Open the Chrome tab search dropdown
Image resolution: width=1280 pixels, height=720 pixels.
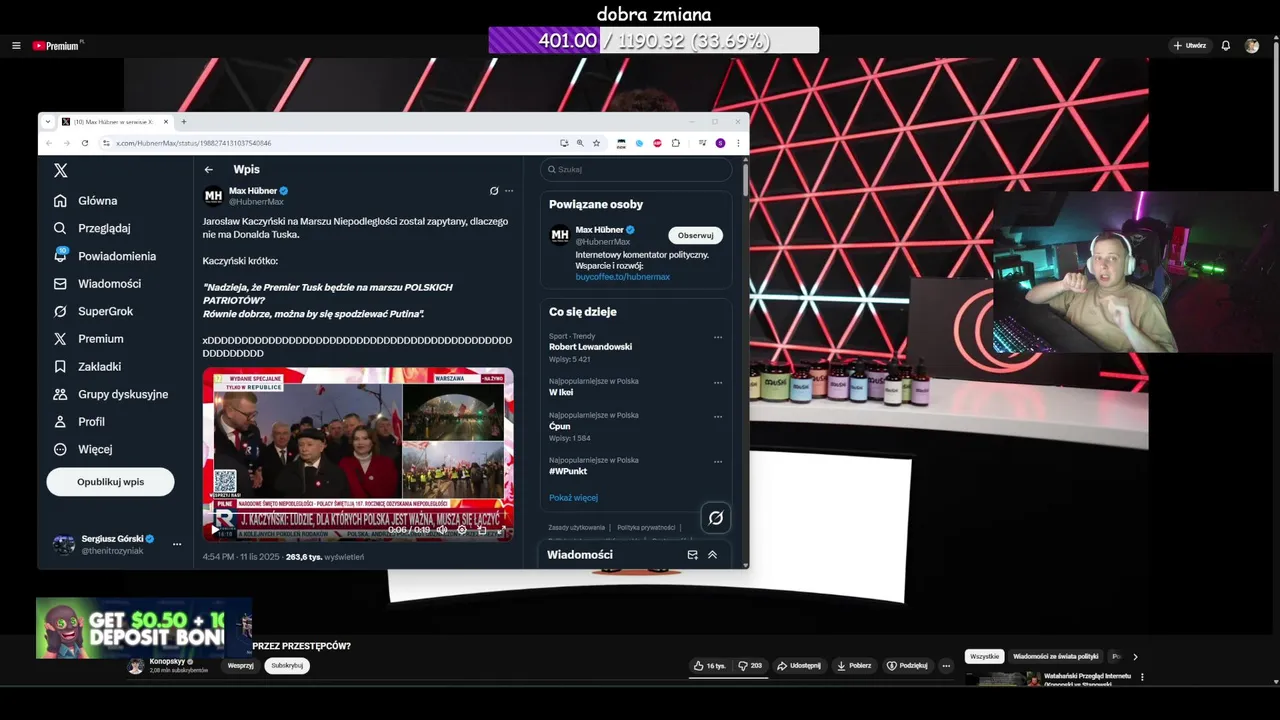[48, 121]
